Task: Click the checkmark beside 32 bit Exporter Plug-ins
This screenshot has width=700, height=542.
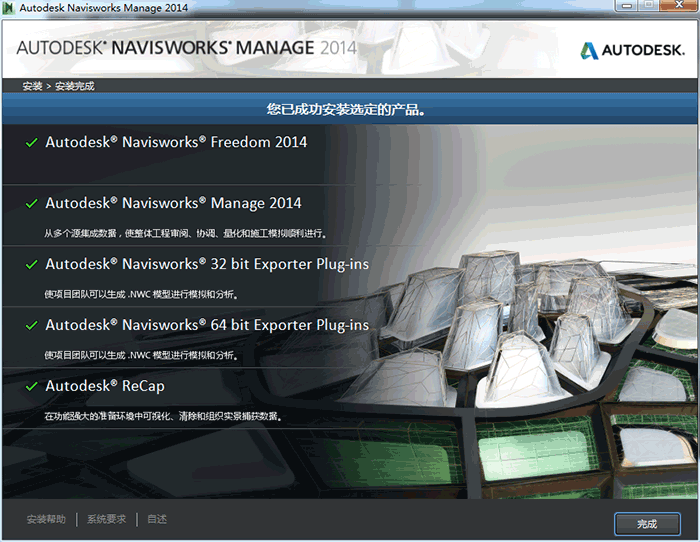Action: coord(32,265)
